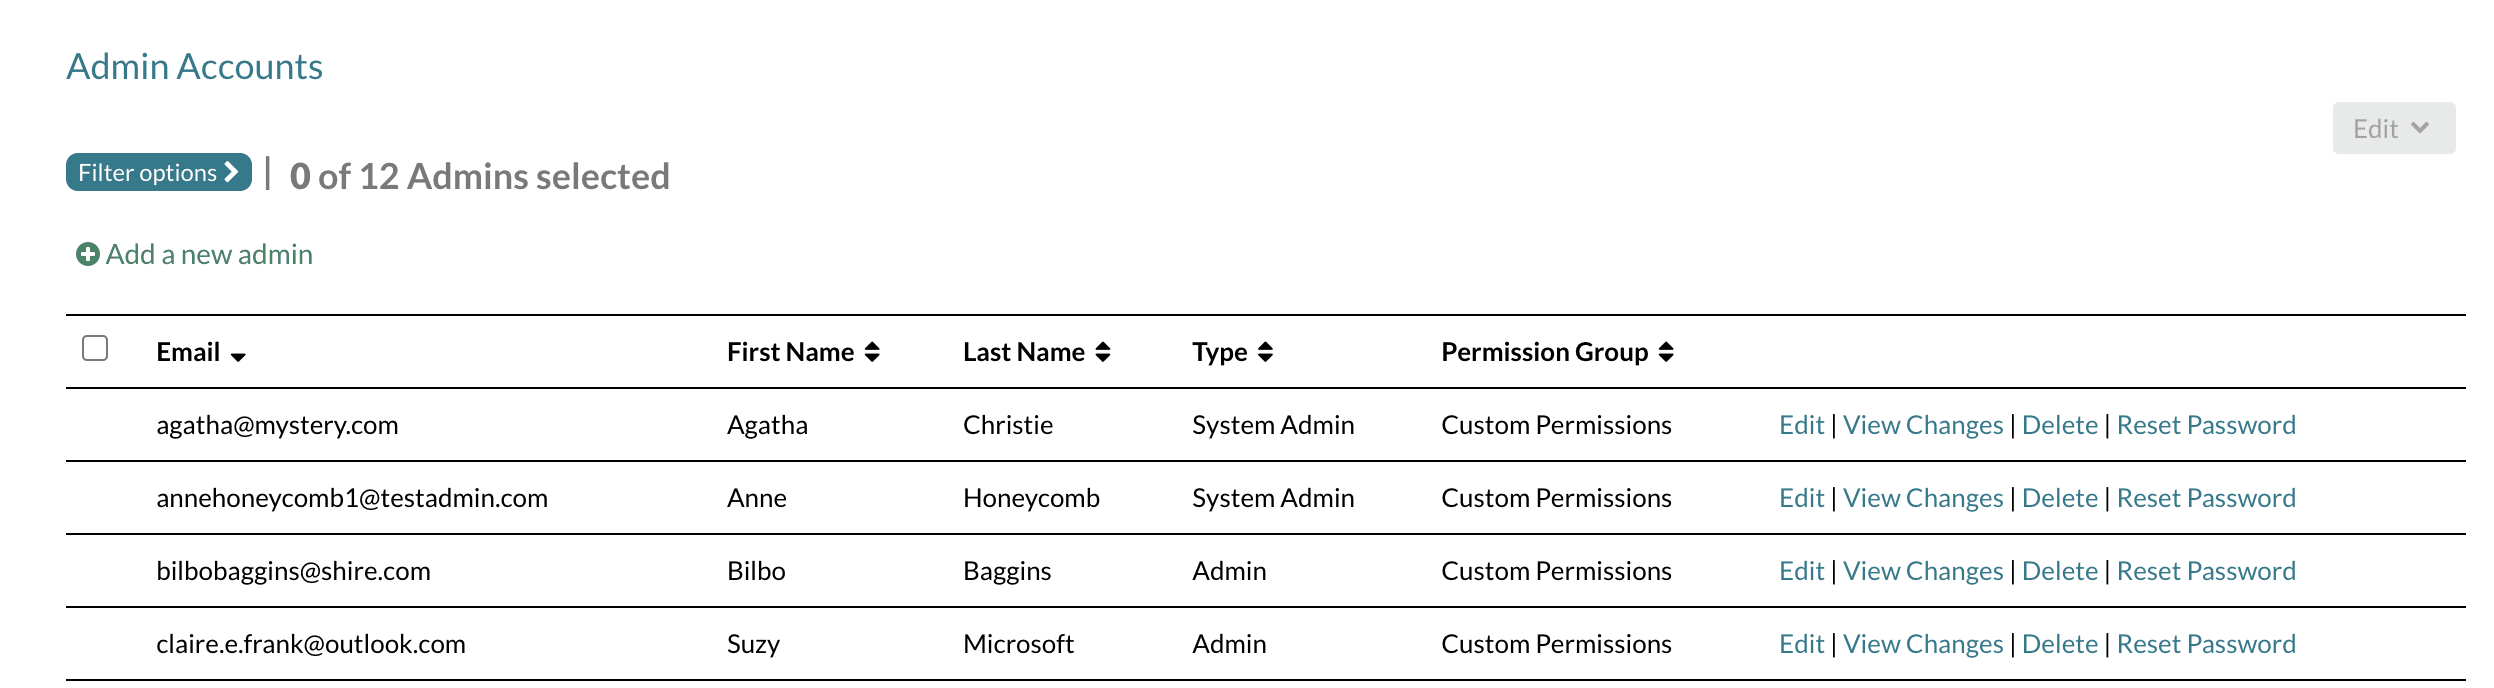Click the Last Name sort arrows icon
2494x688 pixels.
tap(1103, 352)
